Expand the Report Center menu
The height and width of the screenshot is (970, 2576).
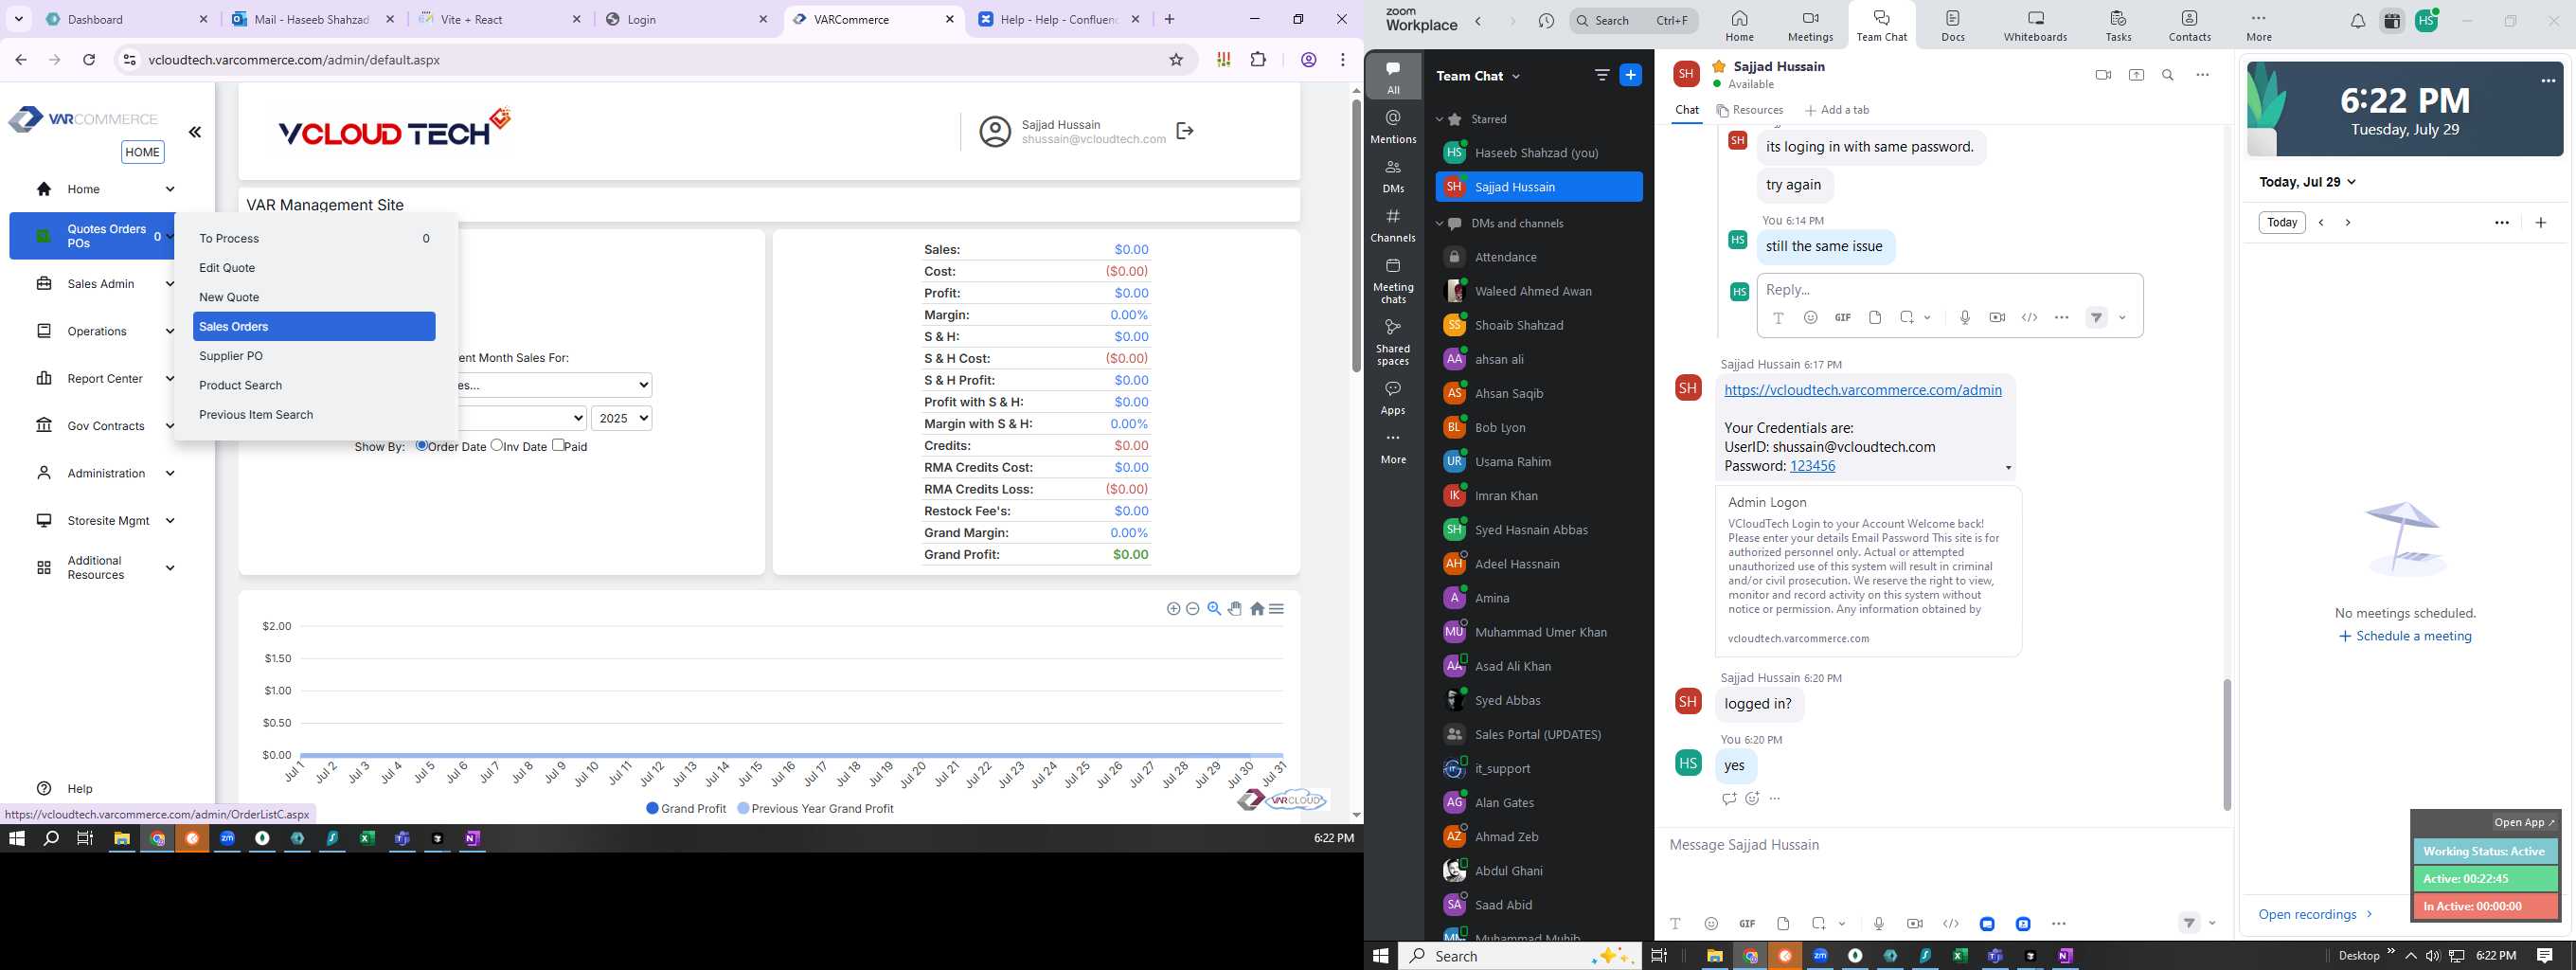(x=105, y=378)
